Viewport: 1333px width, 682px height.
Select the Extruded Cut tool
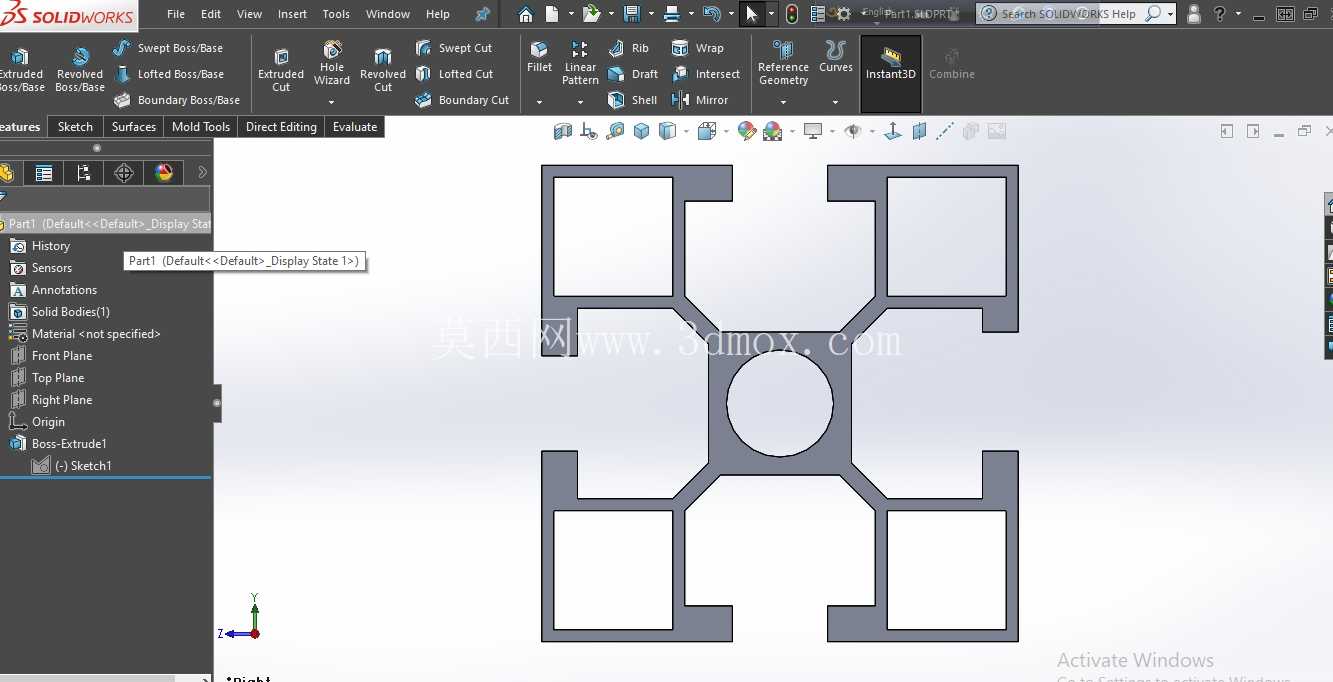(x=281, y=69)
